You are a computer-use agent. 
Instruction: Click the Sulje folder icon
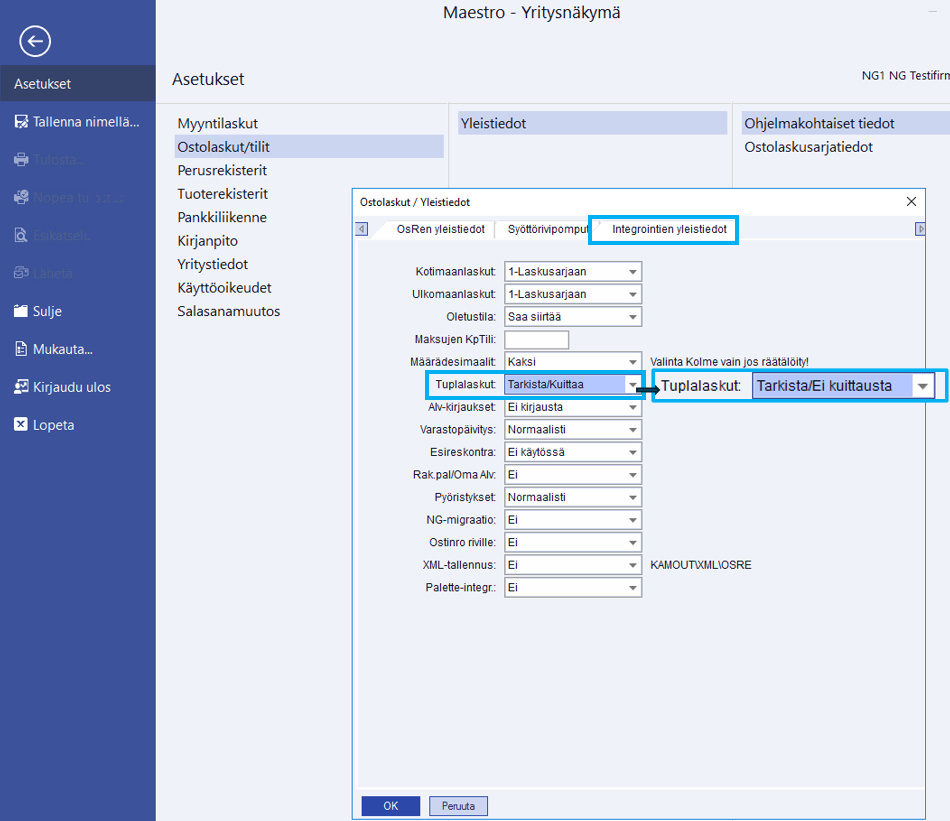21,311
